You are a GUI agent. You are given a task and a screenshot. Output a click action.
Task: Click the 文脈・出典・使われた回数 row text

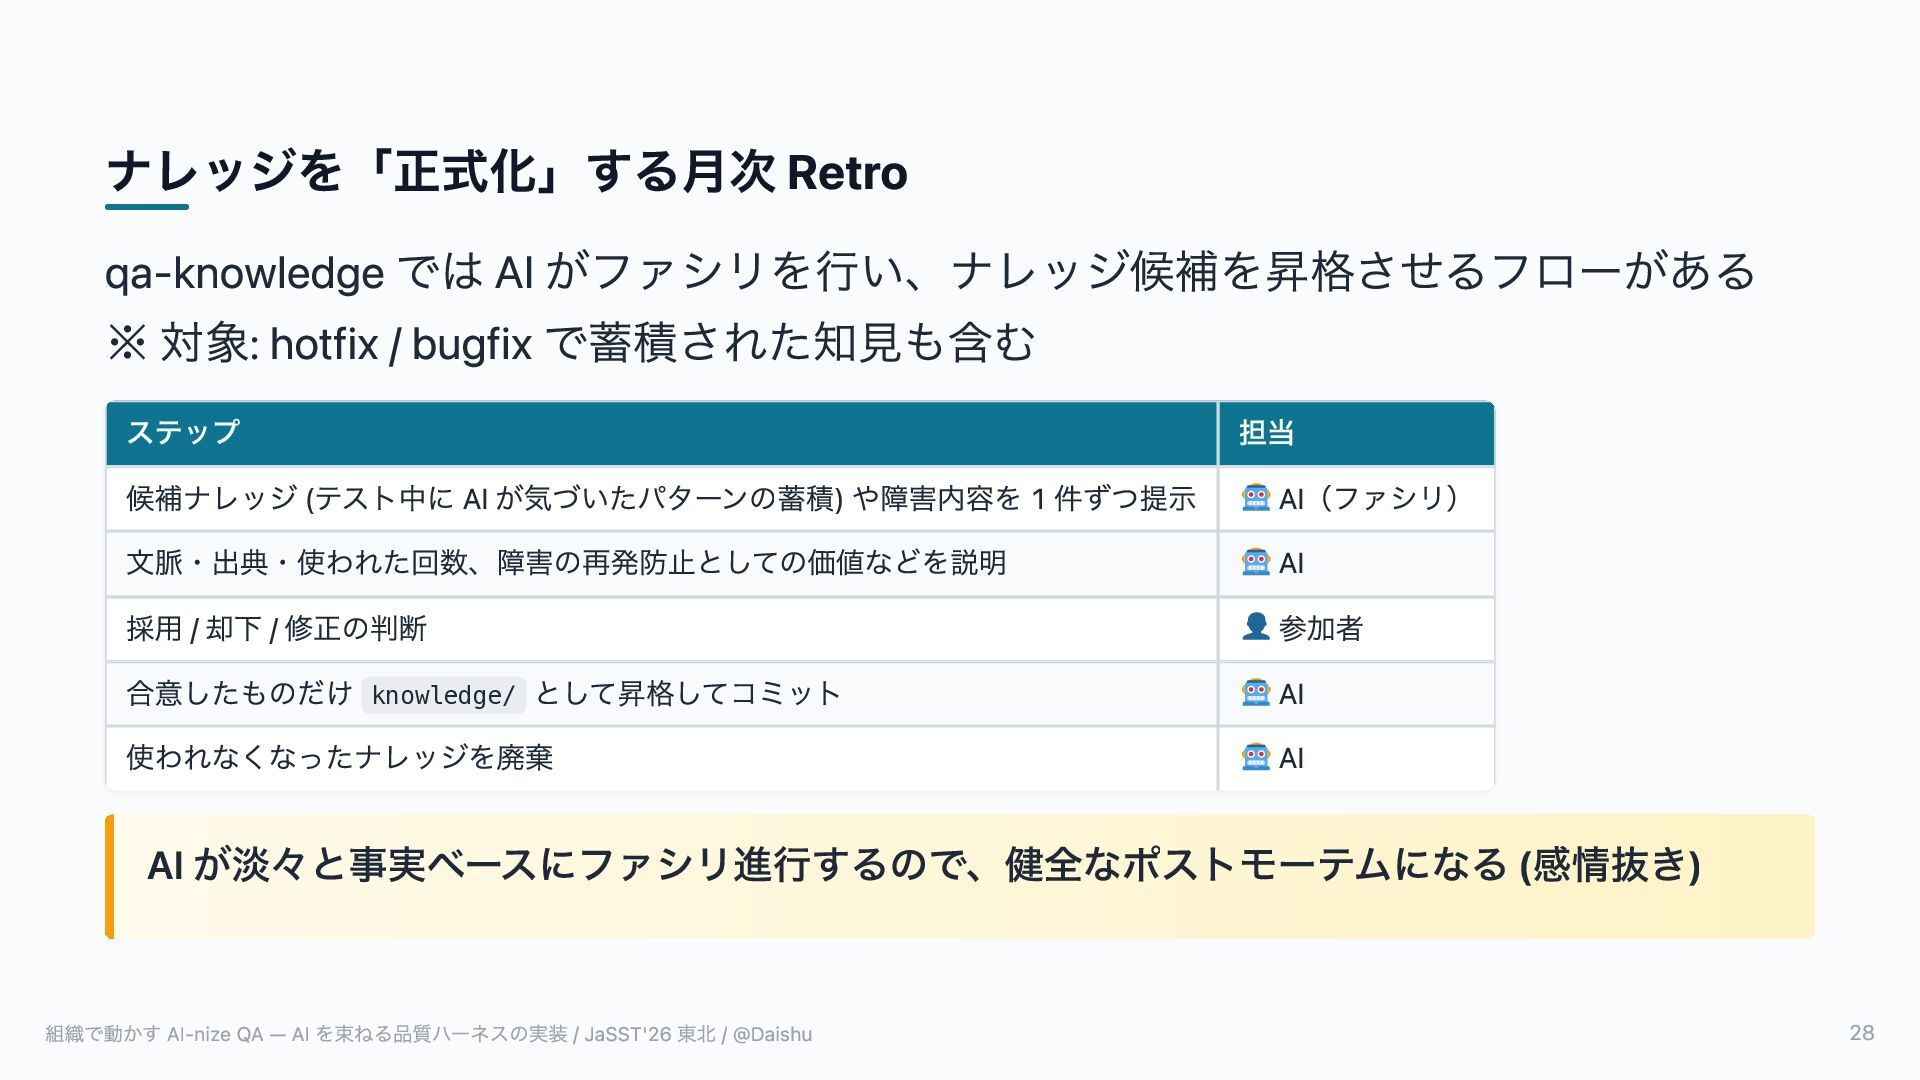(566, 563)
